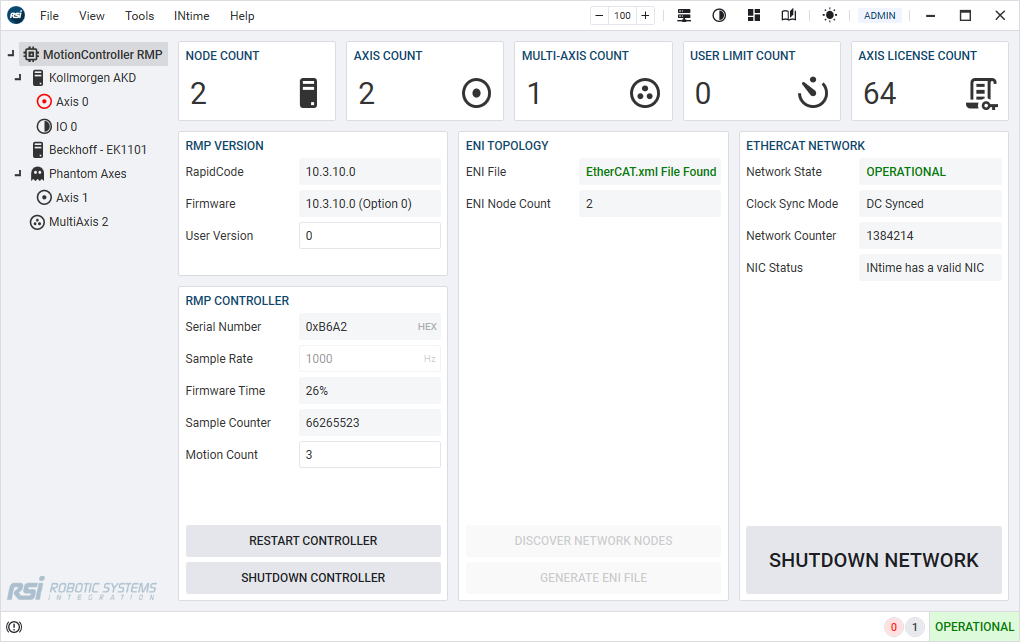Collapse the MotionController RMP tree node

click(10, 54)
